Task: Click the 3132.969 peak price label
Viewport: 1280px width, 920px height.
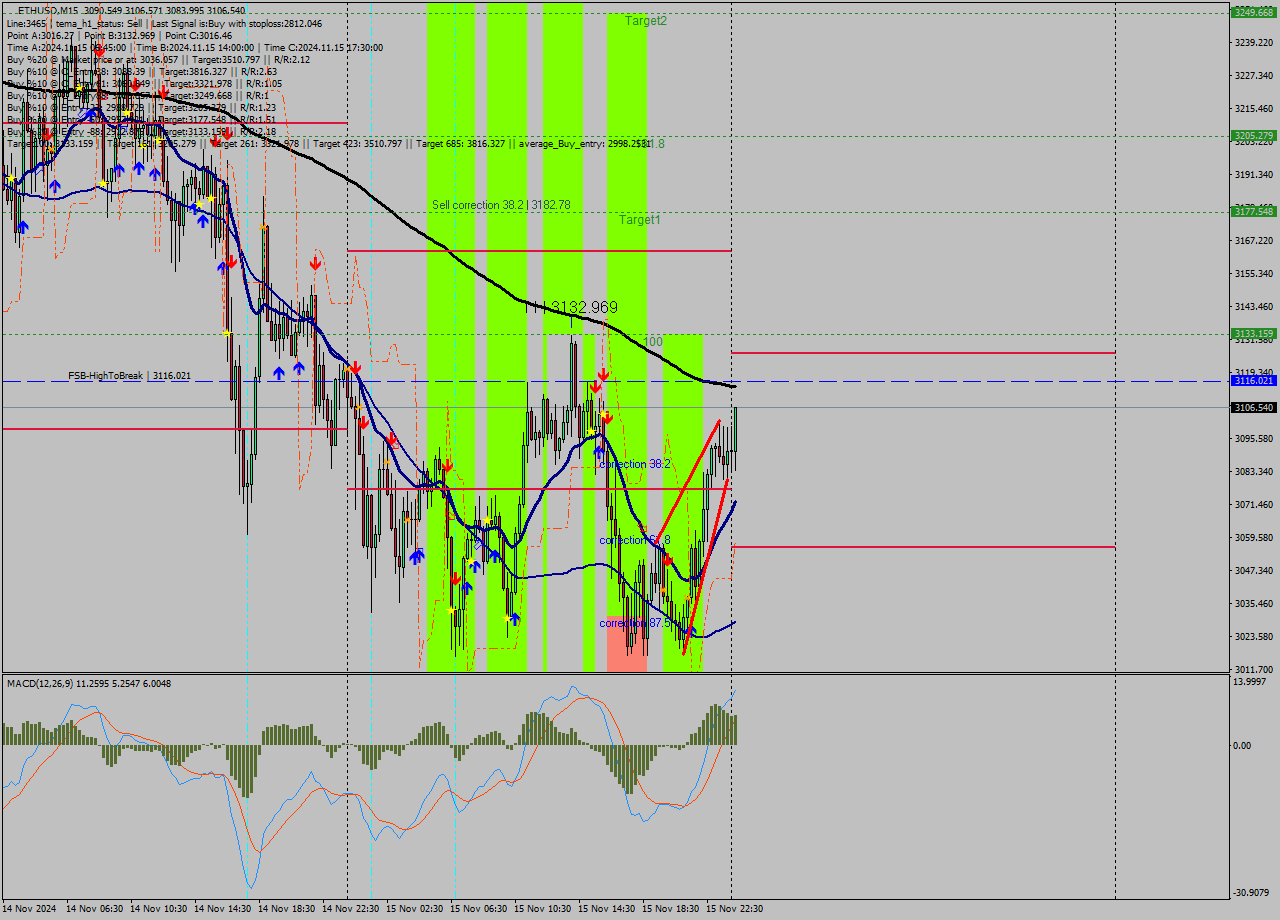Action: (584, 307)
